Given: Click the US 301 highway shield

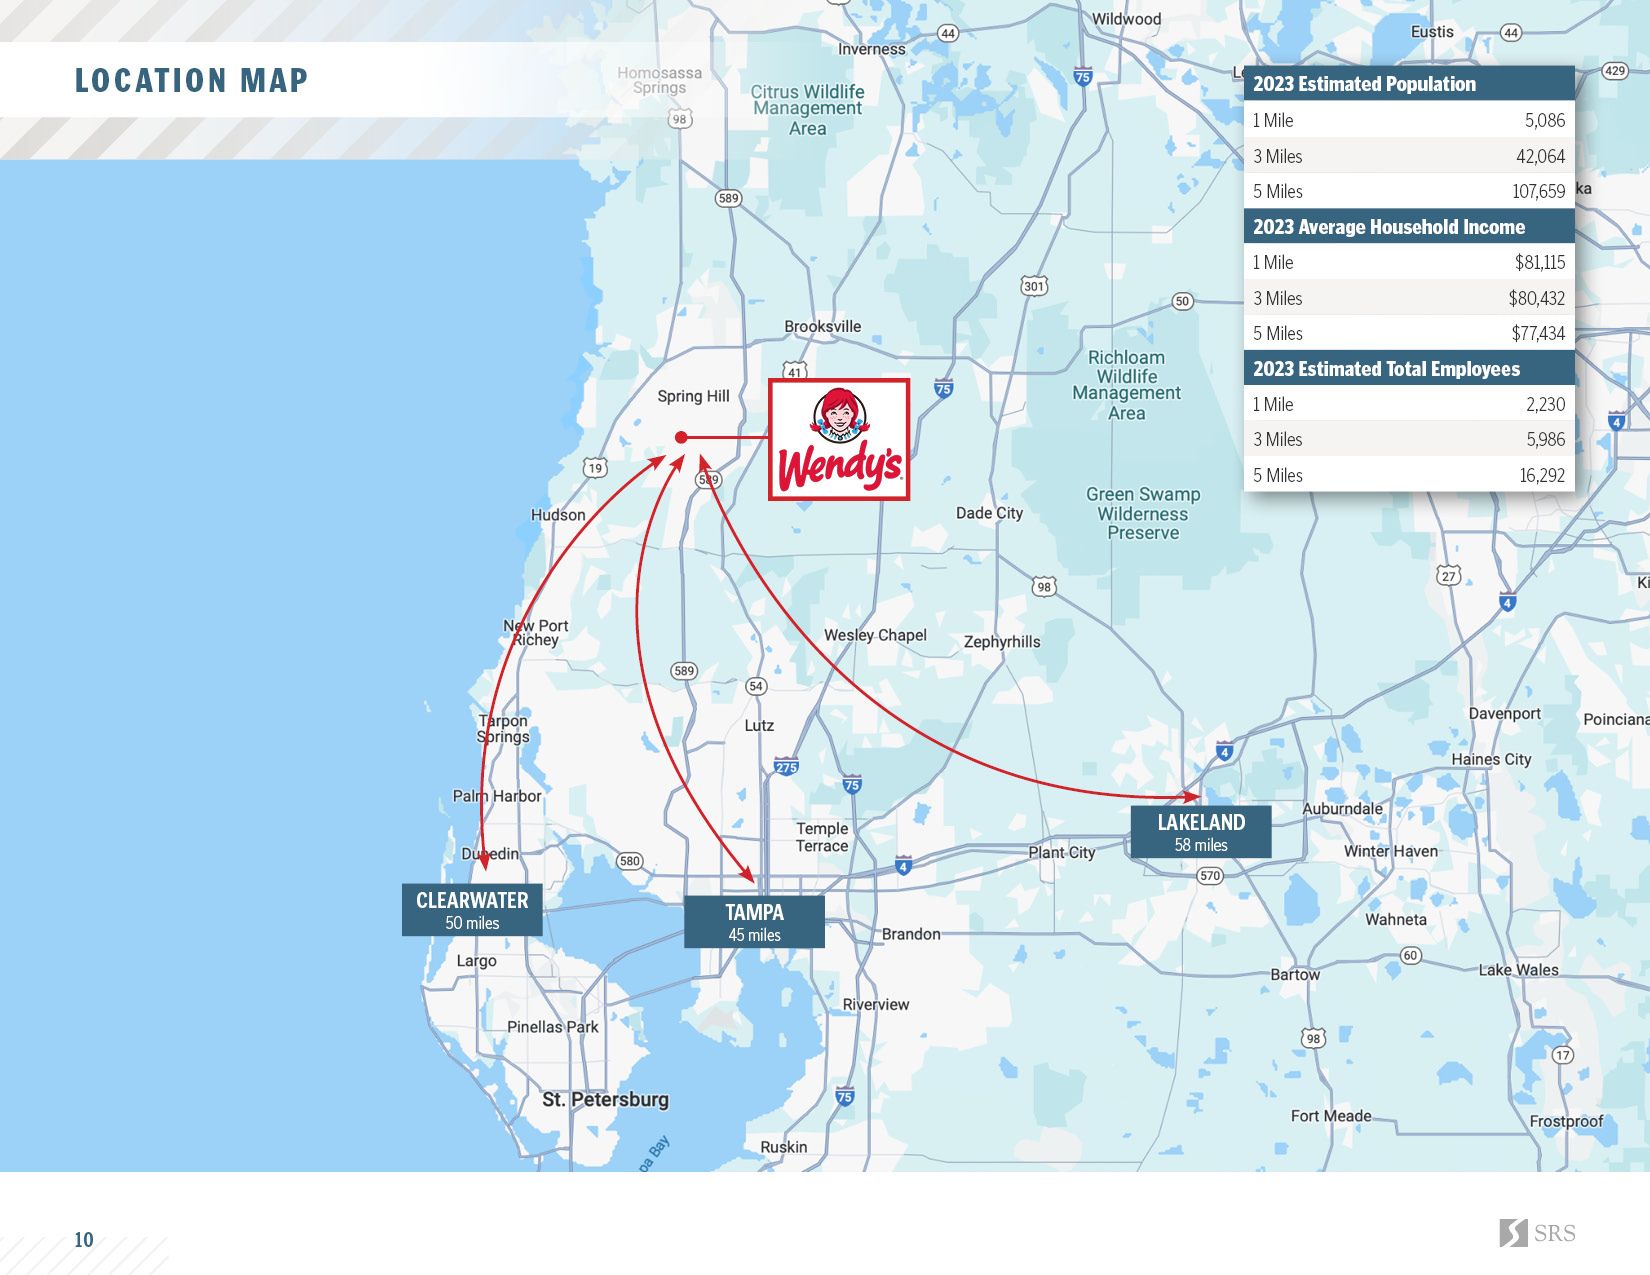Looking at the screenshot, I should (x=1034, y=286).
